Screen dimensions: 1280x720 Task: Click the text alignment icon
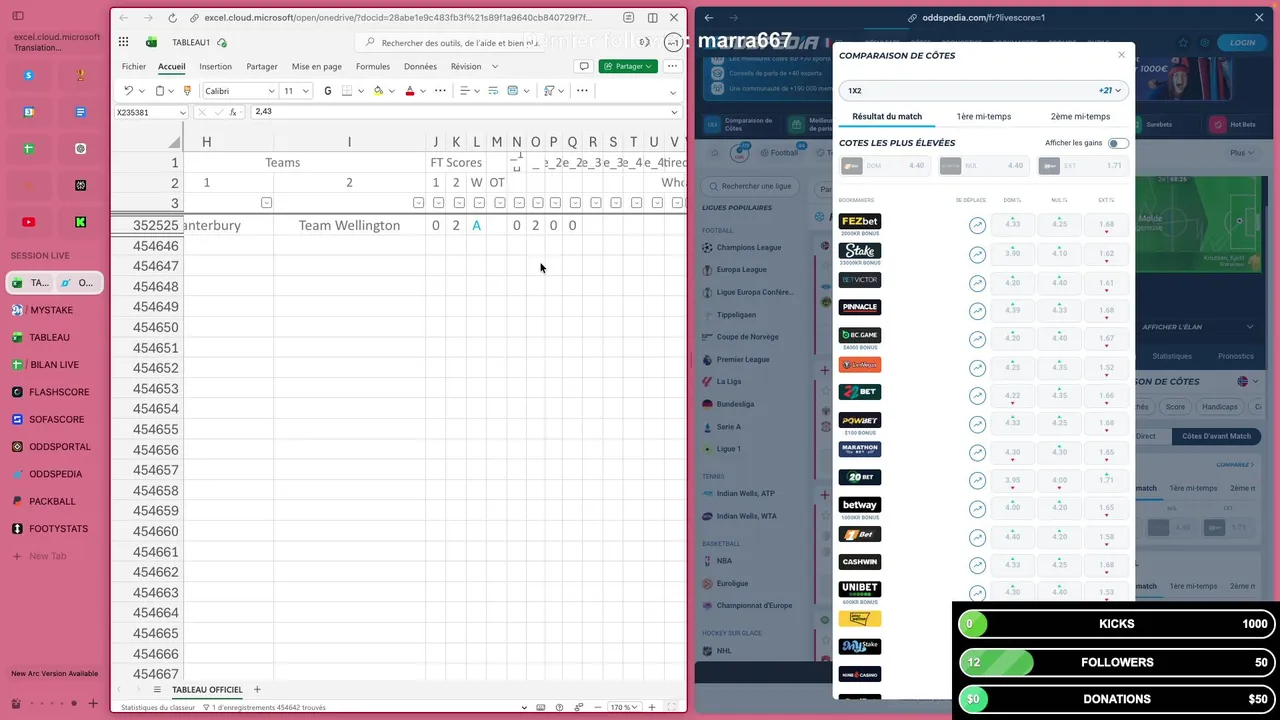click(464, 91)
